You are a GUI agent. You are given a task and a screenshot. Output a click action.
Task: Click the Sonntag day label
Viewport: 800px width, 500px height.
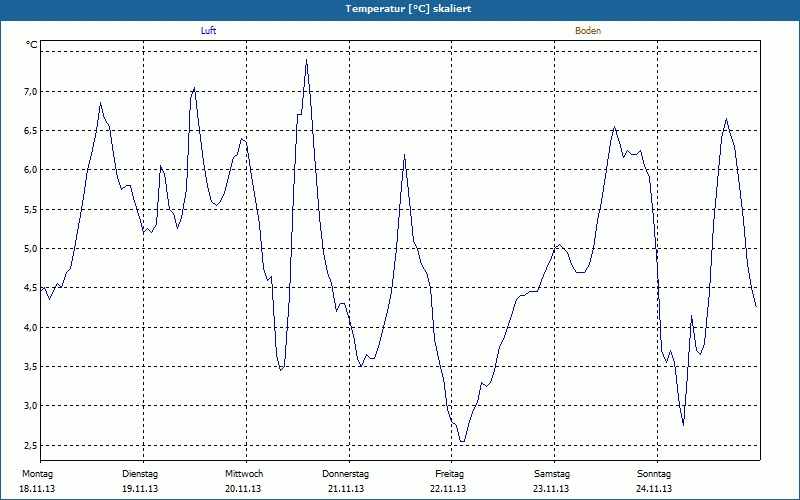tap(654, 474)
